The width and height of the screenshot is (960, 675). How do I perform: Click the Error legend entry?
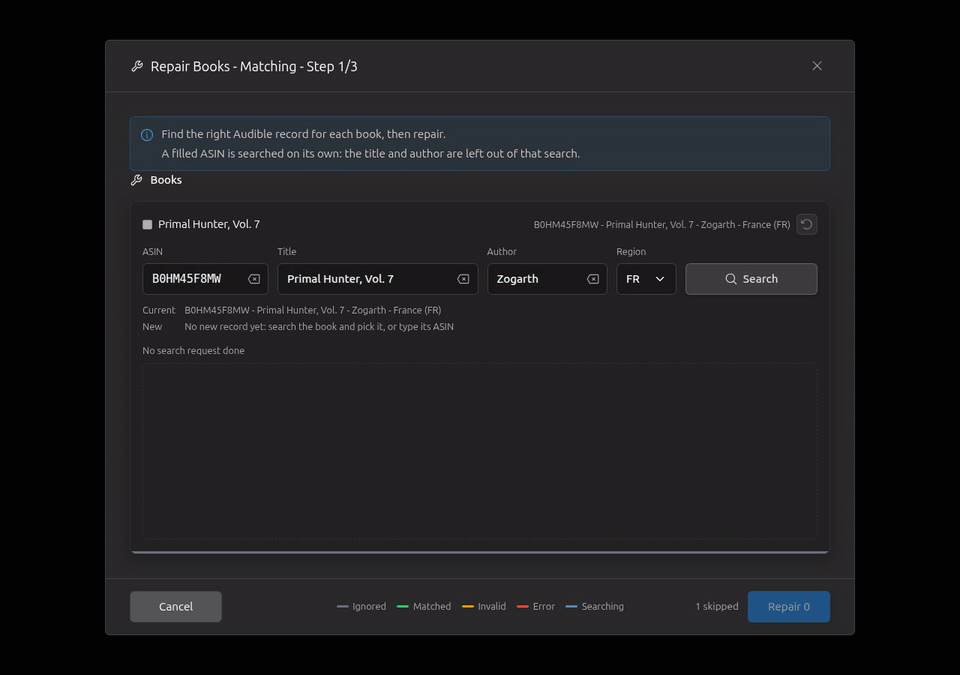tap(536, 606)
